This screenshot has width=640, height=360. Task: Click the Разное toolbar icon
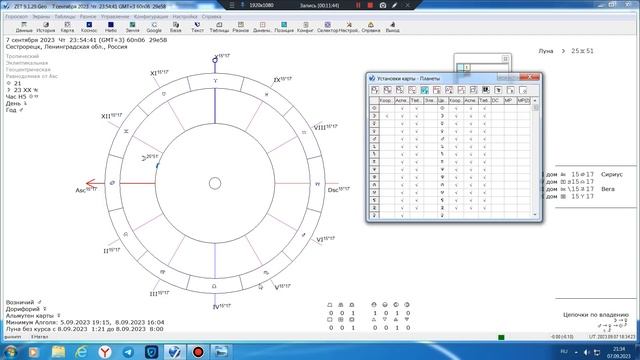[240, 27]
